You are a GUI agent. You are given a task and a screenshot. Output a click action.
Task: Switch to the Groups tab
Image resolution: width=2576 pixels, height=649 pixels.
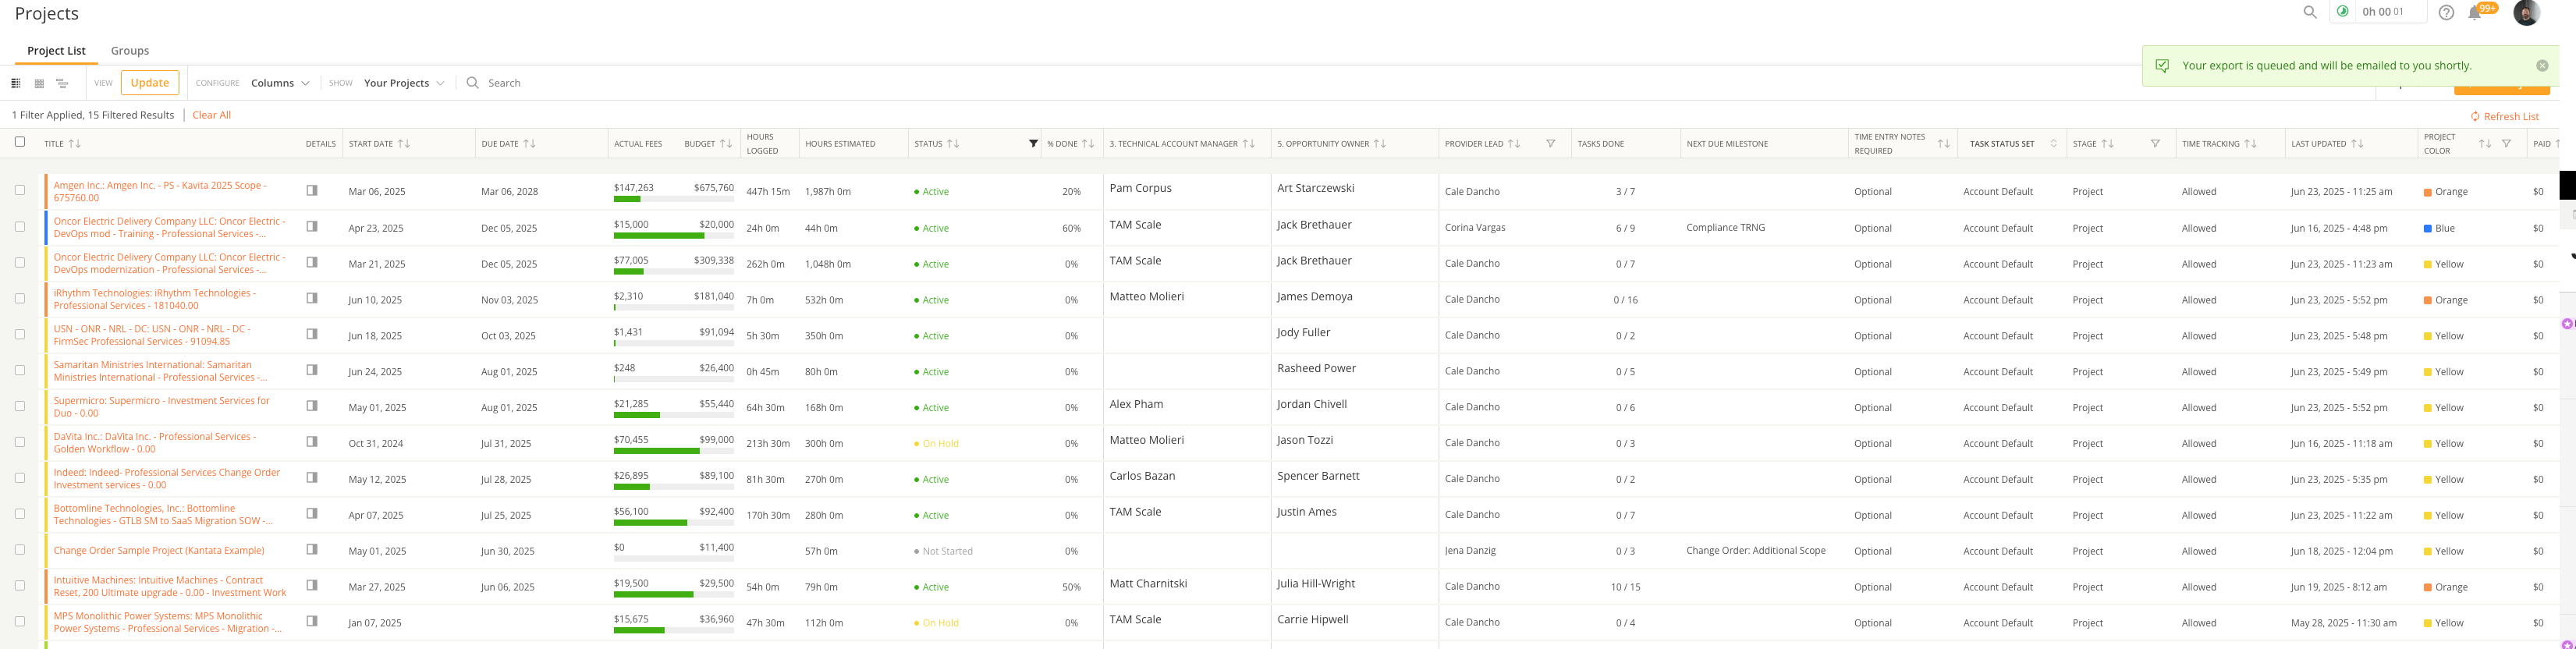coord(130,51)
